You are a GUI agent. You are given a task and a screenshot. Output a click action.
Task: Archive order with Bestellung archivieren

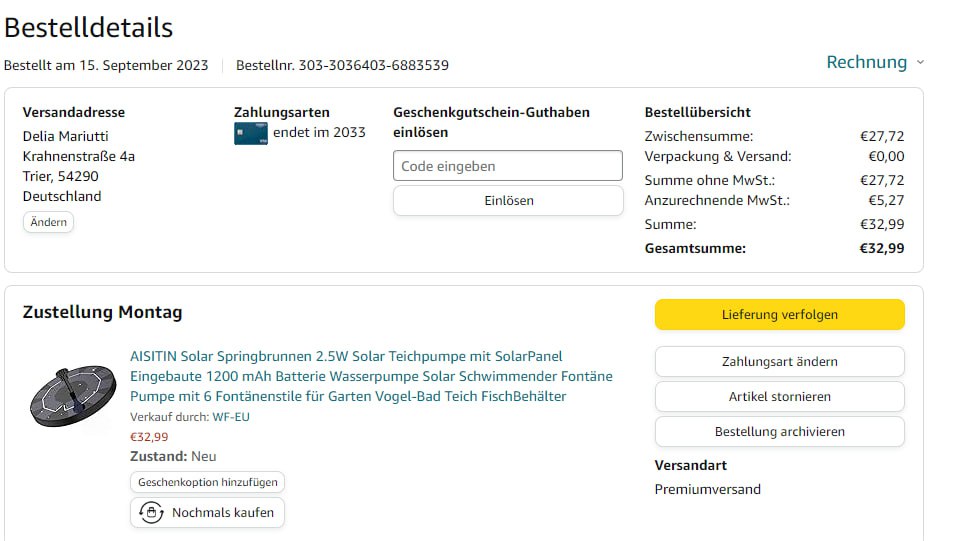pos(779,432)
